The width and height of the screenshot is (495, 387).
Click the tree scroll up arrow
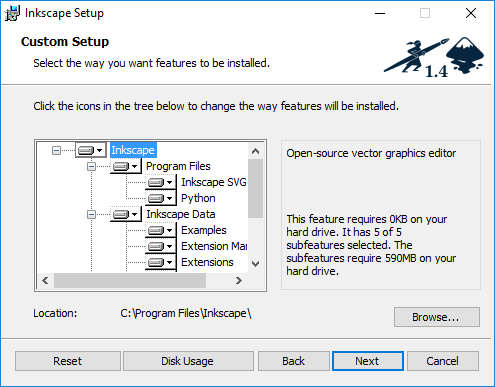click(256, 151)
